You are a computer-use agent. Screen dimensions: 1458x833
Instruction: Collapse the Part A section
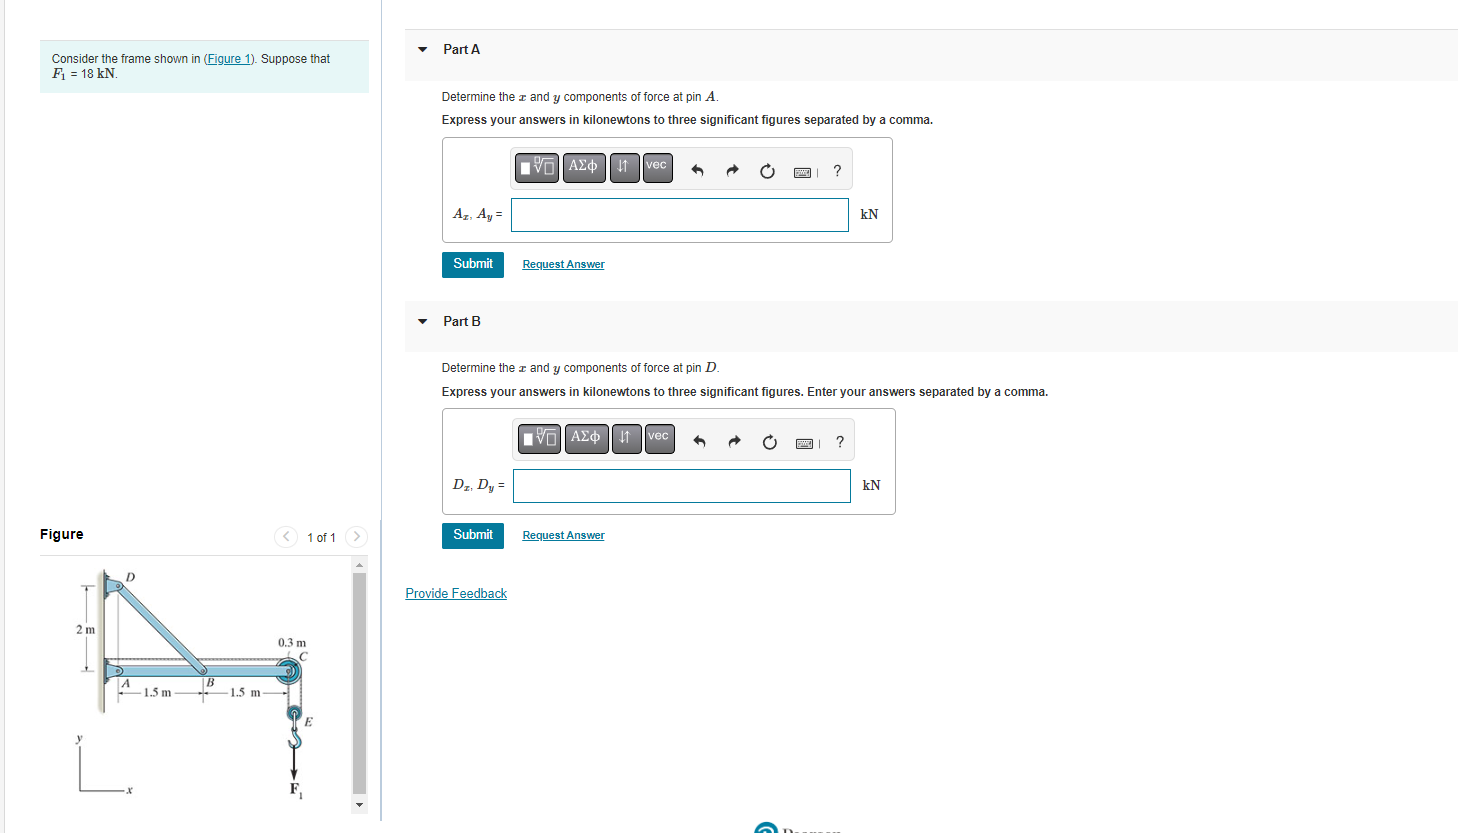(x=422, y=48)
